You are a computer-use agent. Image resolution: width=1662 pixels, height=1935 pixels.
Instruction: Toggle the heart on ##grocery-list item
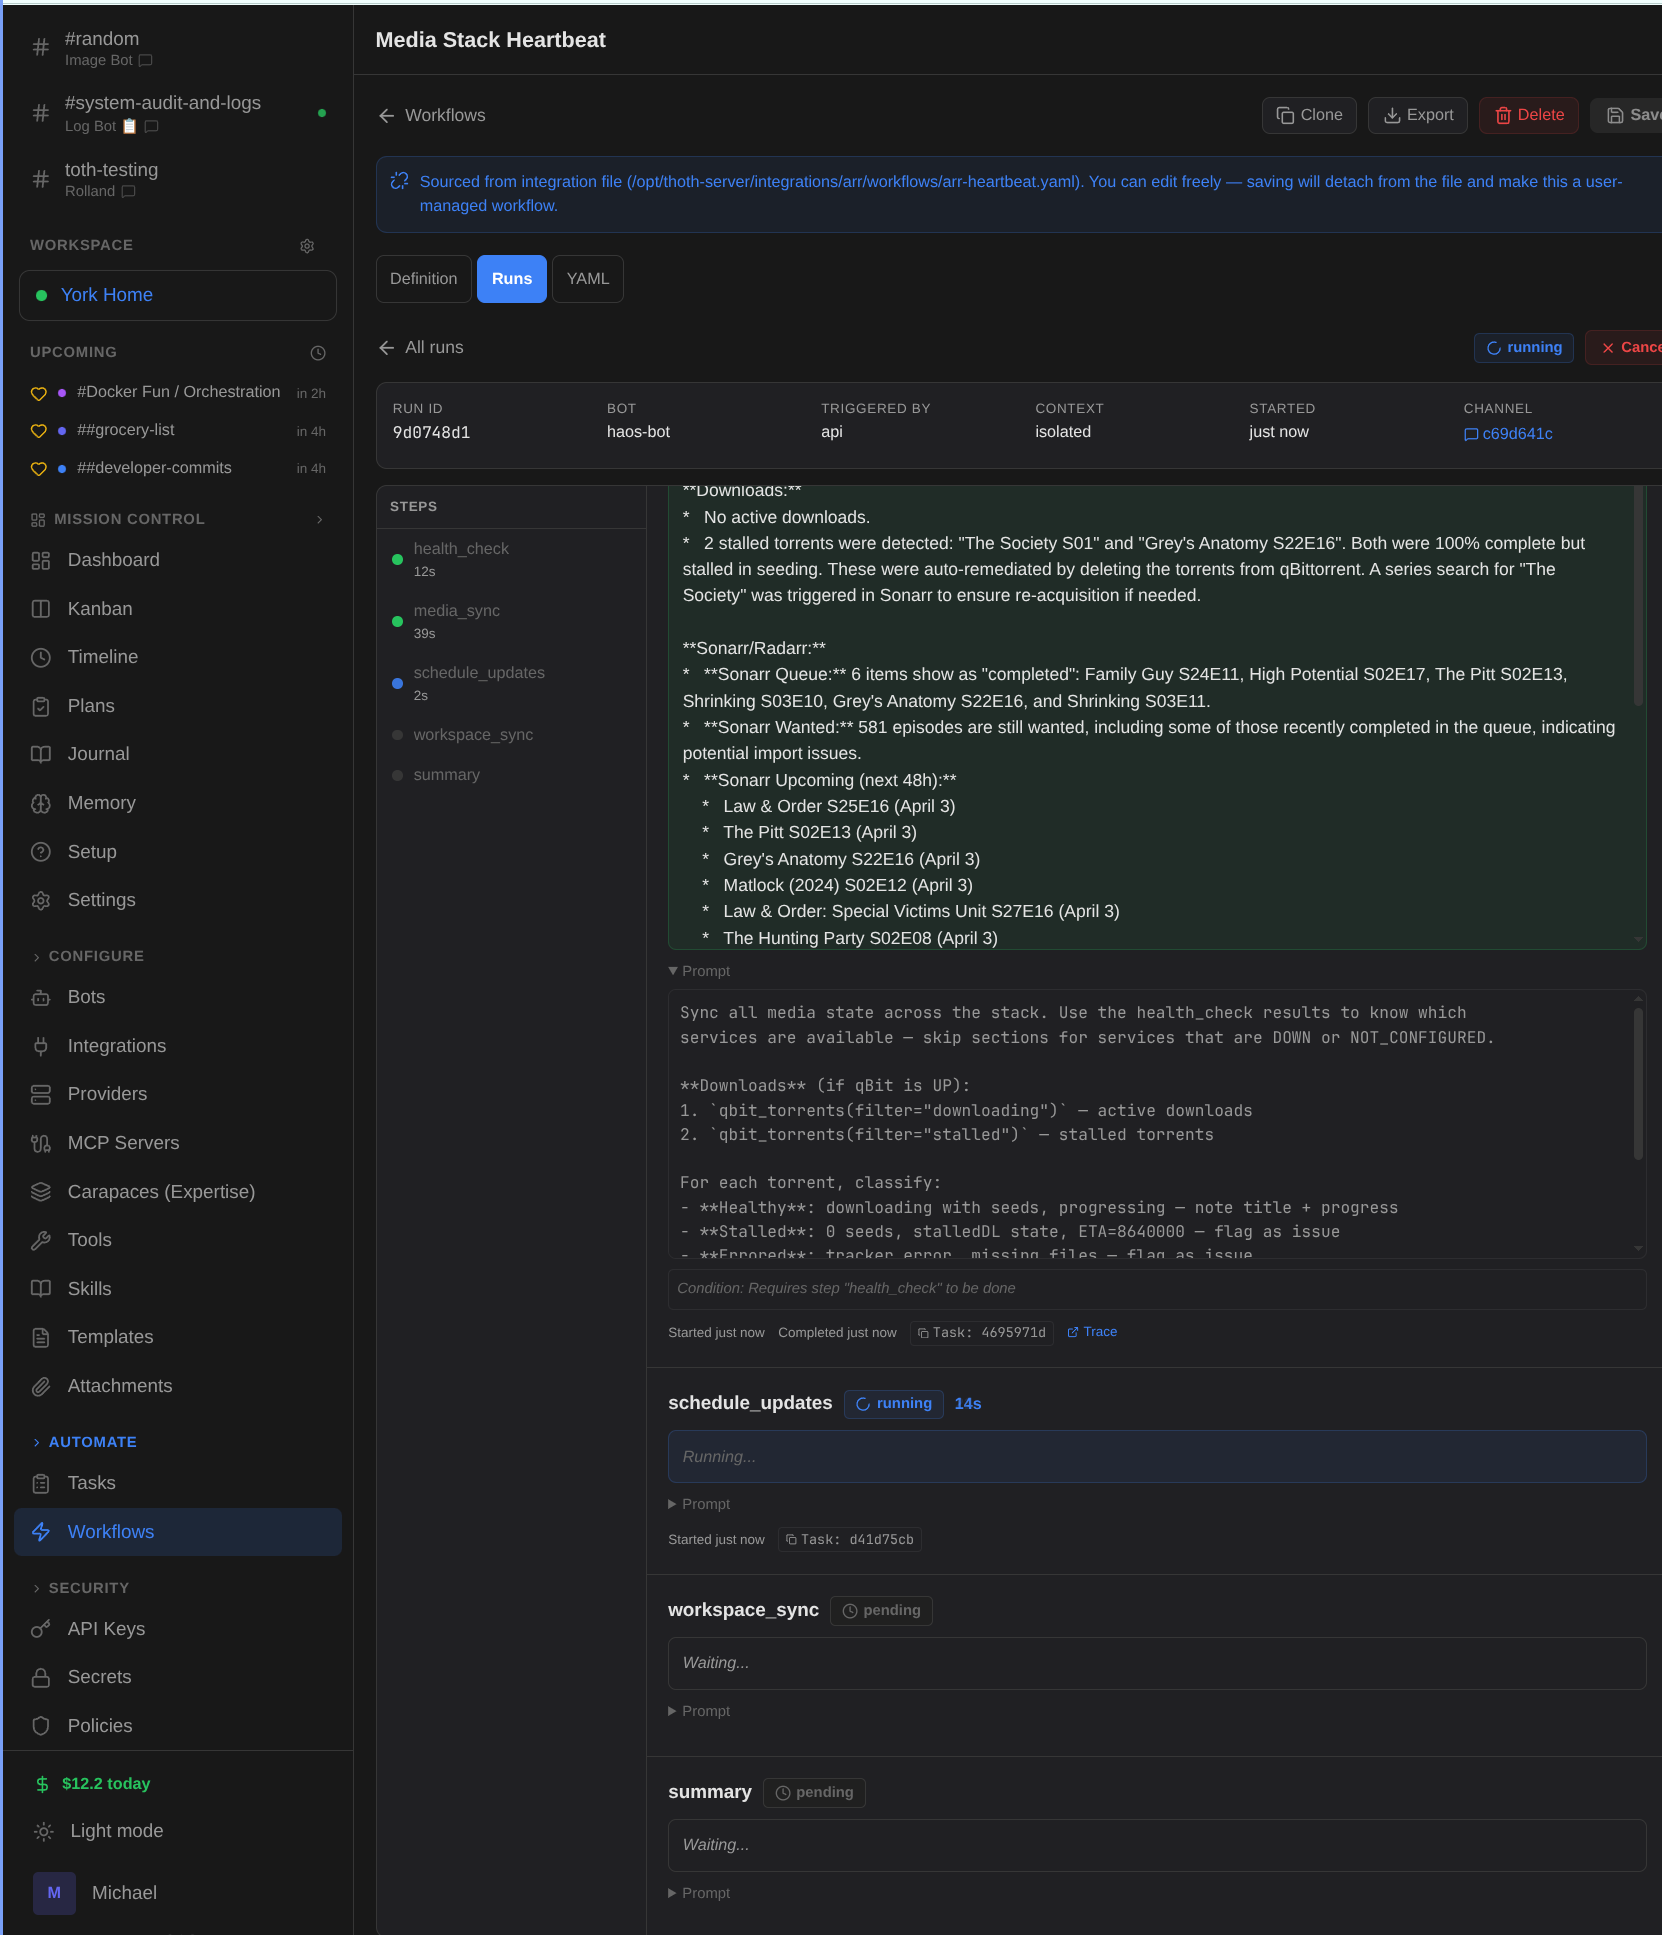coord(39,431)
